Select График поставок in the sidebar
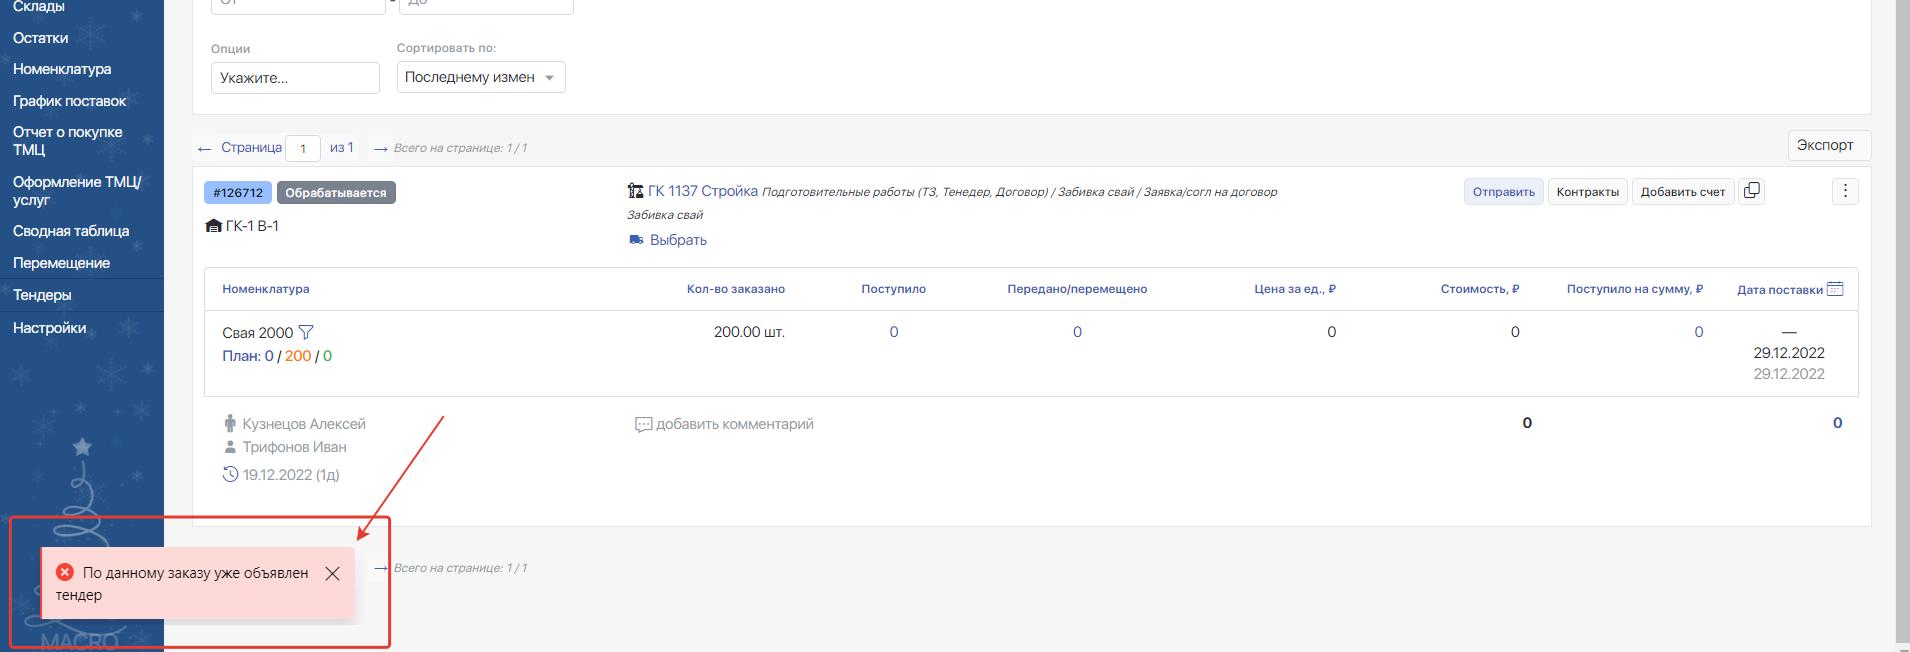1910x652 pixels. point(69,101)
